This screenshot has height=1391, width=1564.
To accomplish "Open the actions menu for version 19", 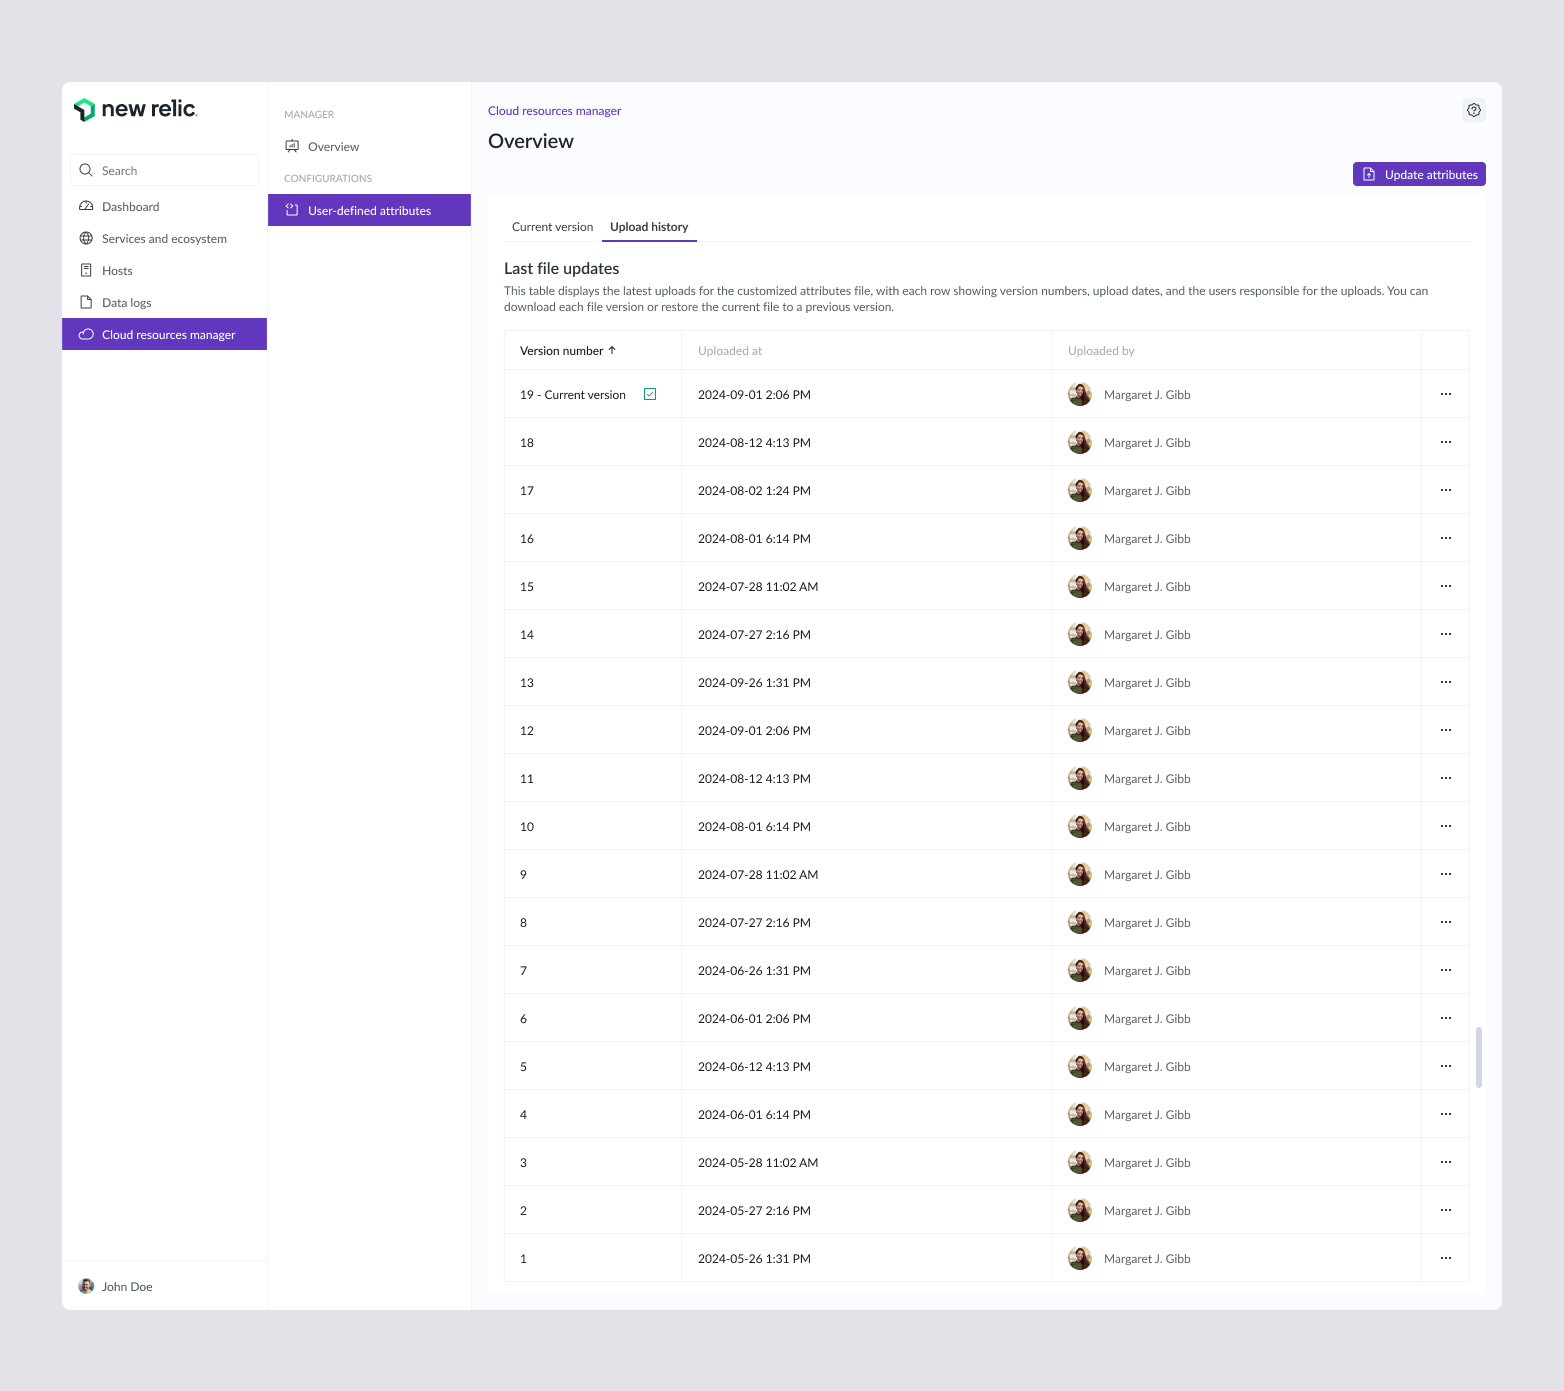I will pyautogui.click(x=1446, y=394).
